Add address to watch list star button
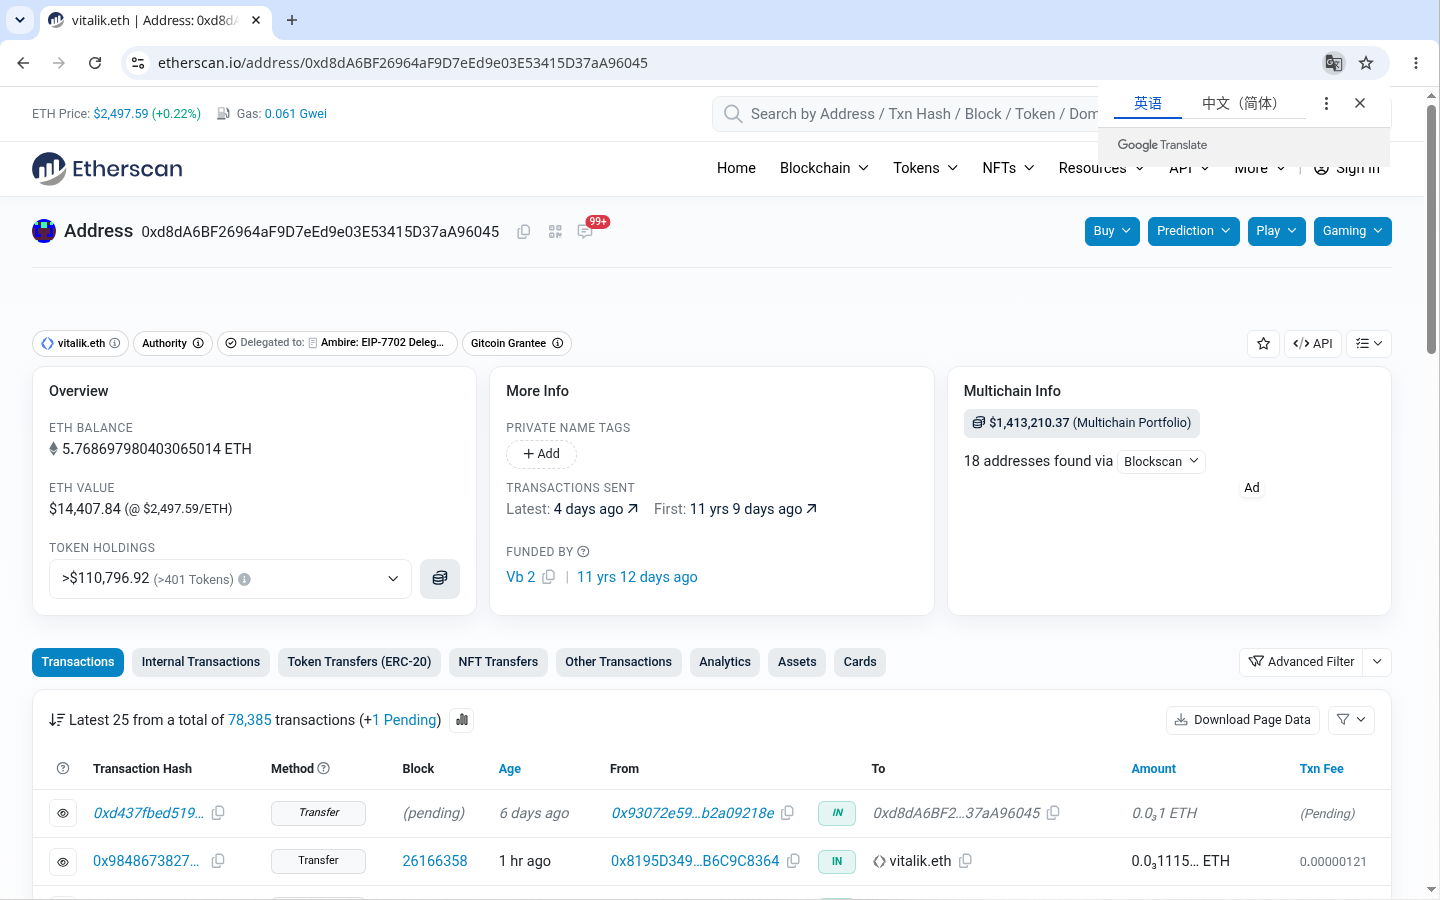Image resolution: width=1440 pixels, height=900 pixels. coord(1264,344)
